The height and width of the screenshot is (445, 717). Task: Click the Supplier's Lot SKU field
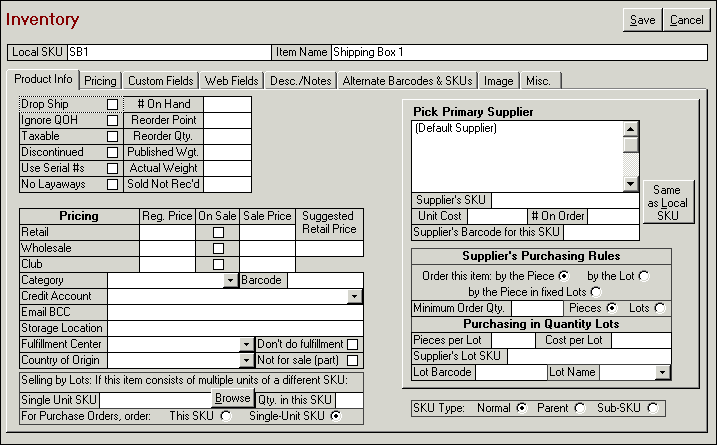pyautogui.click(x=589, y=356)
